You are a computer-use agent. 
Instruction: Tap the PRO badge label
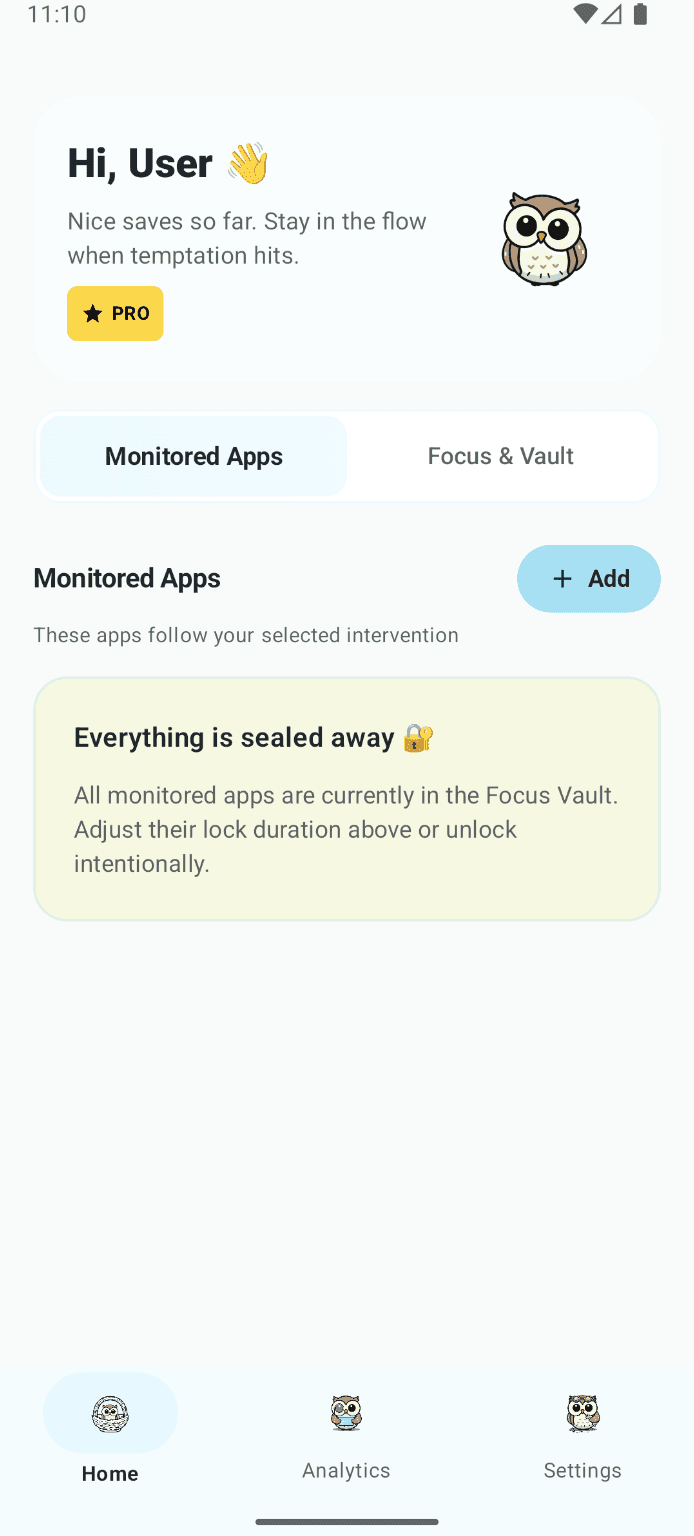(x=130, y=314)
